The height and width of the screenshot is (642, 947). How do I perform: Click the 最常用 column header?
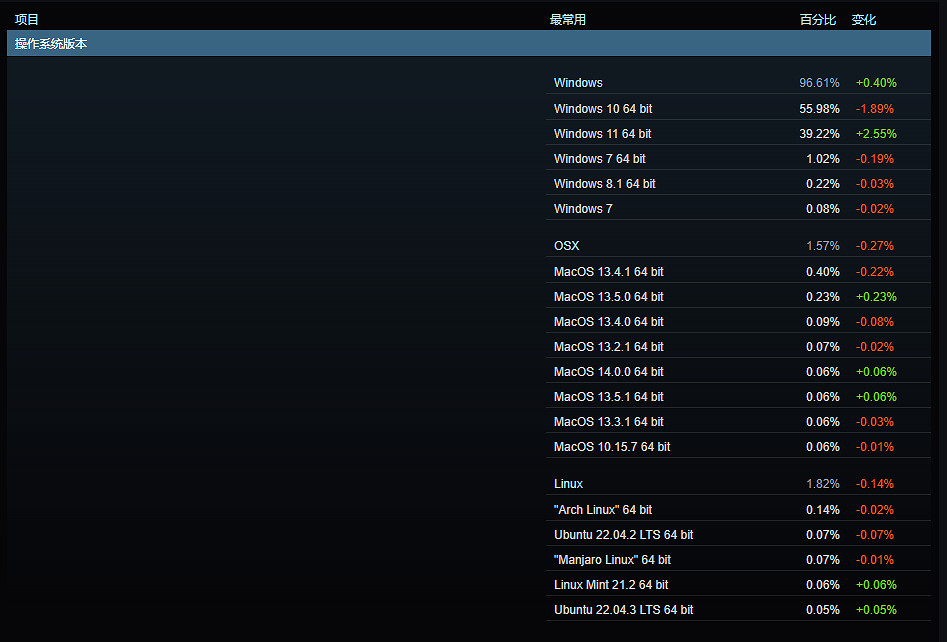(568, 19)
